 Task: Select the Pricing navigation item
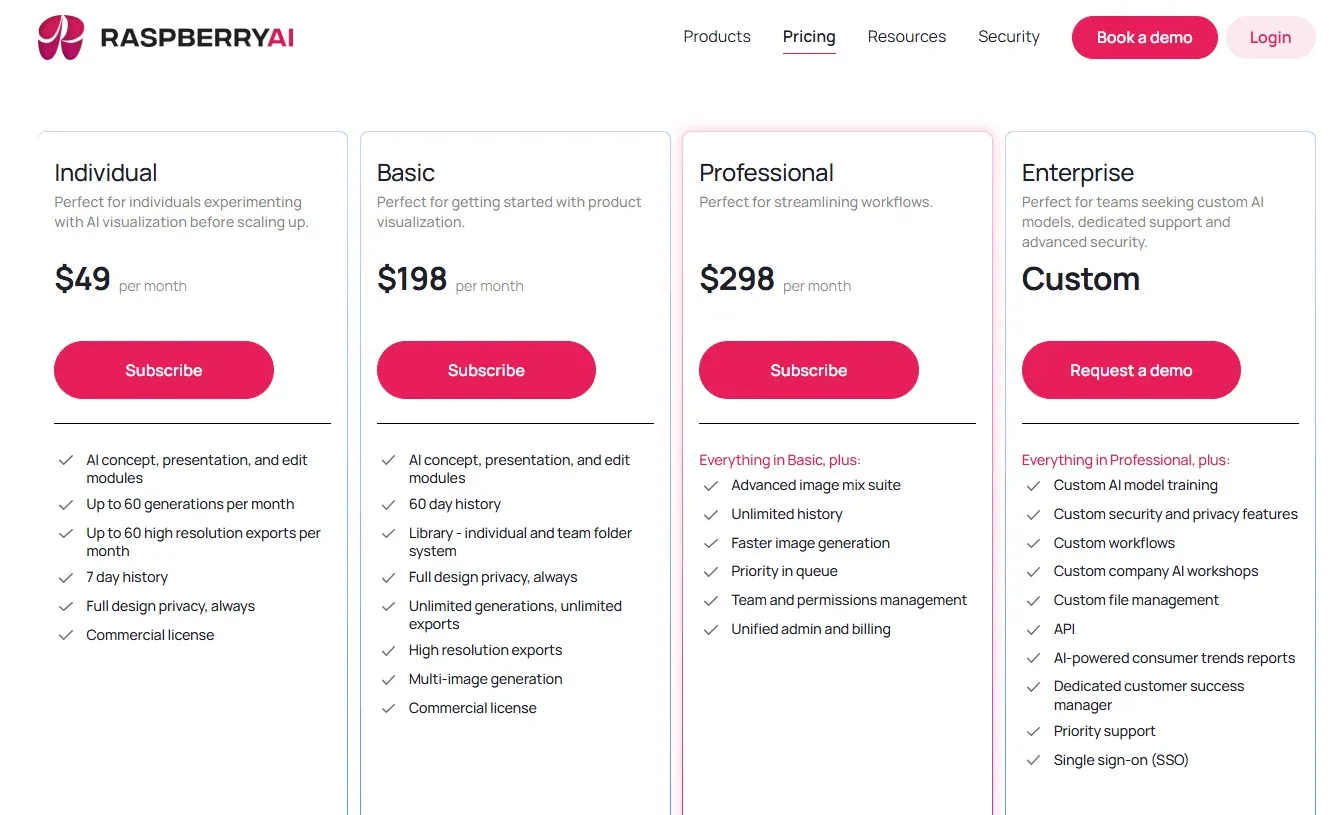pos(809,36)
